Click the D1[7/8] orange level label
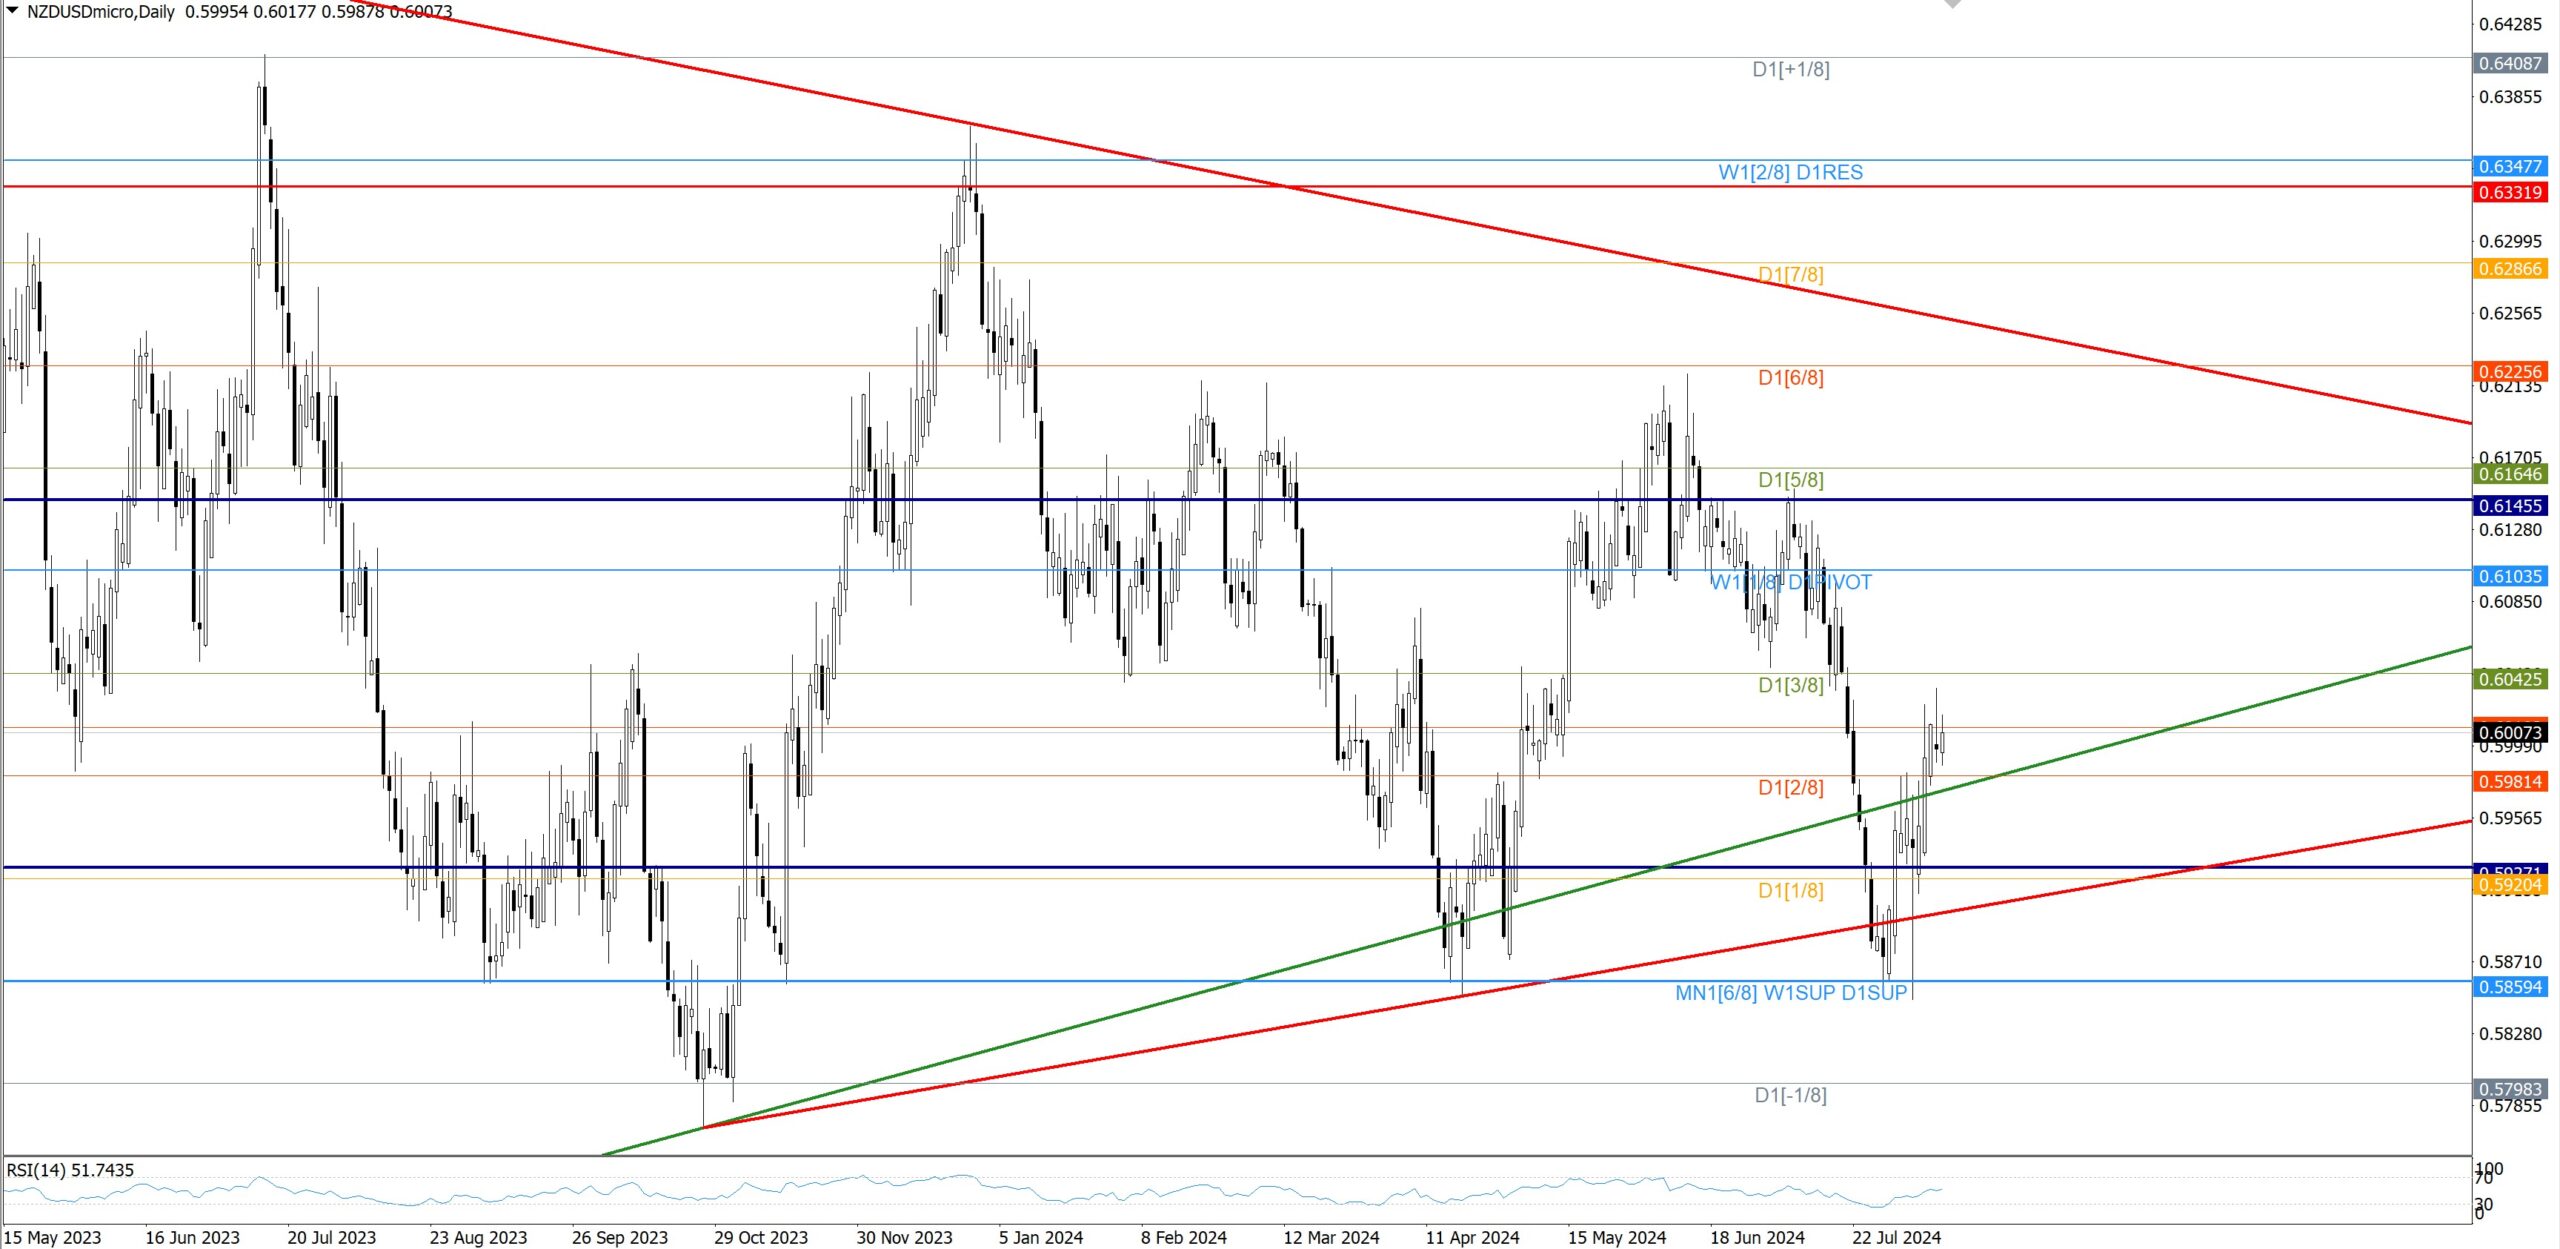 1790,274
